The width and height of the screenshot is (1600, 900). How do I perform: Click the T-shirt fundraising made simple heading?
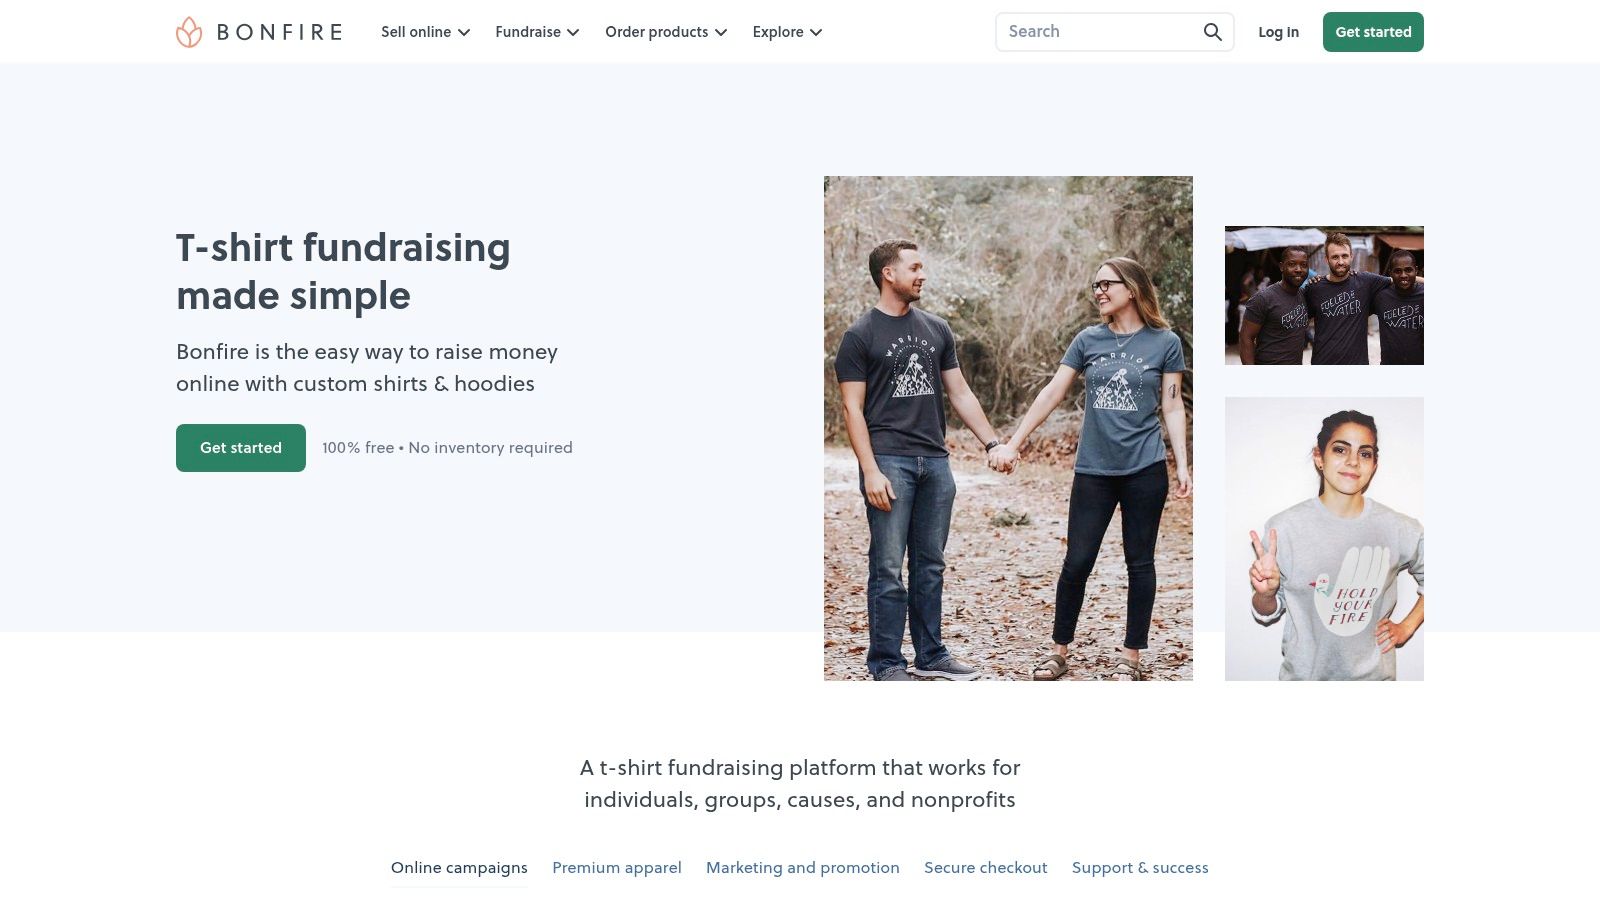[343, 271]
